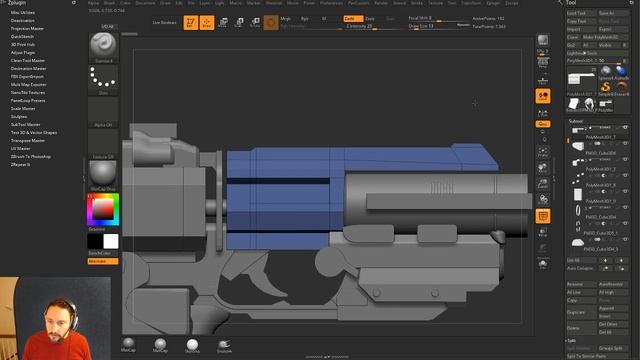This screenshot has height=360, width=640.
Task: Click the Zoom3D icon in right shelf
Action: coord(543,184)
